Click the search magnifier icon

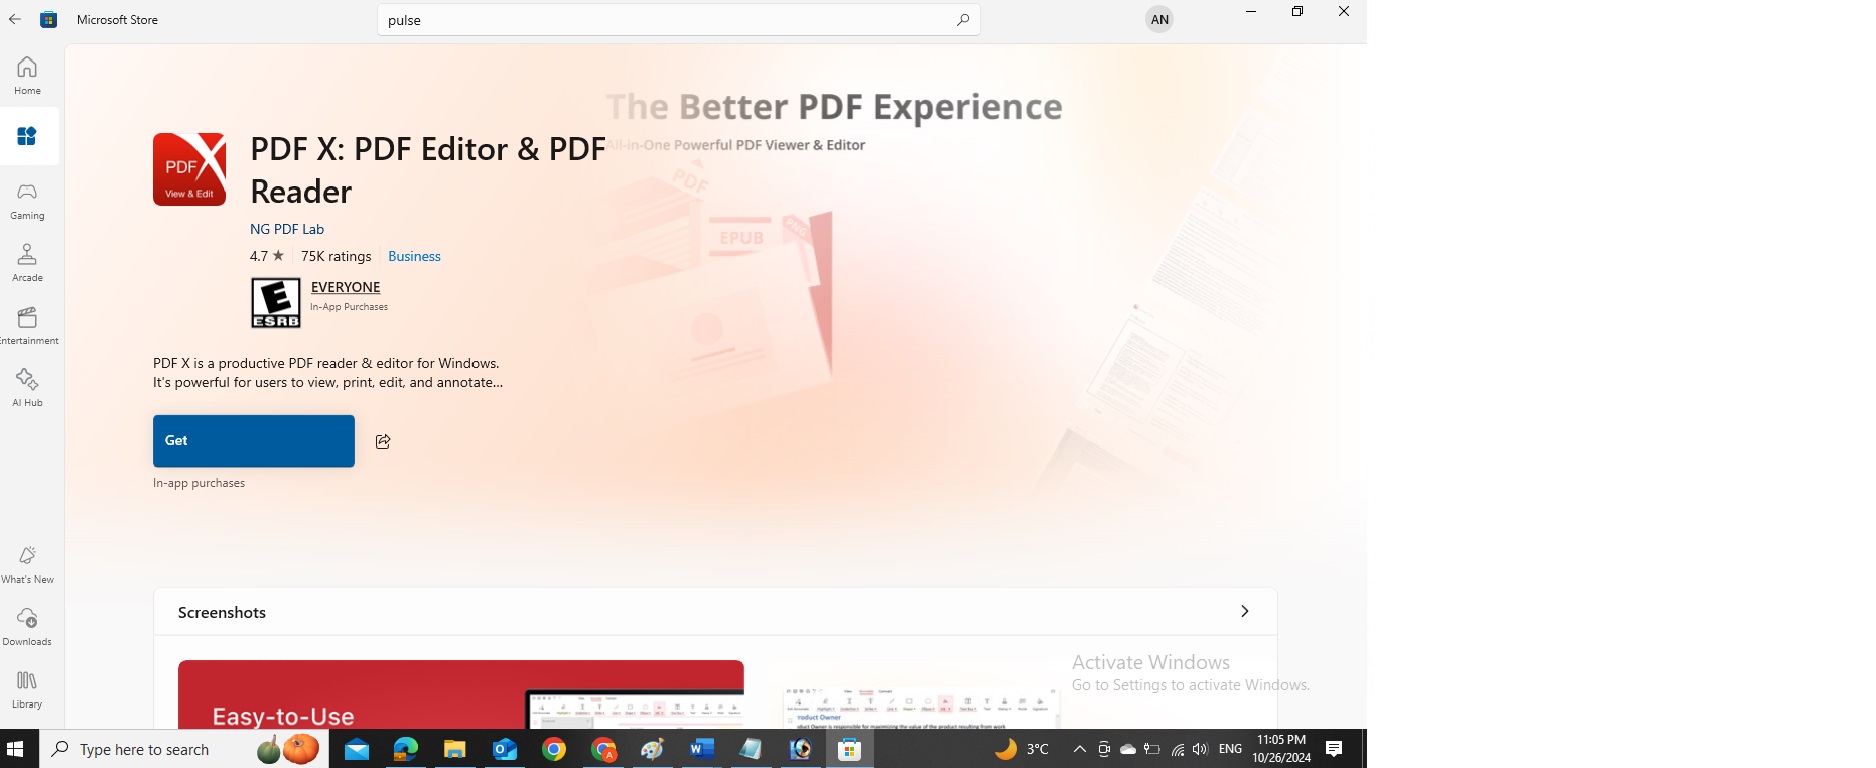962,19
